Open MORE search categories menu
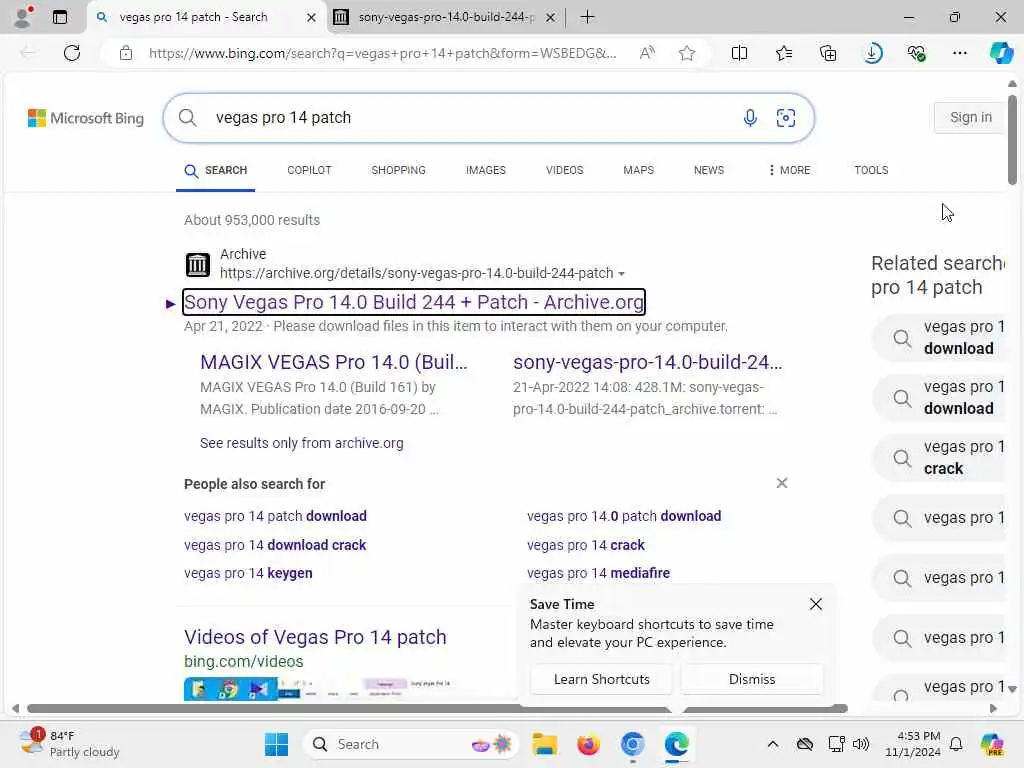The height and width of the screenshot is (768, 1024). pyautogui.click(x=789, y=170)
